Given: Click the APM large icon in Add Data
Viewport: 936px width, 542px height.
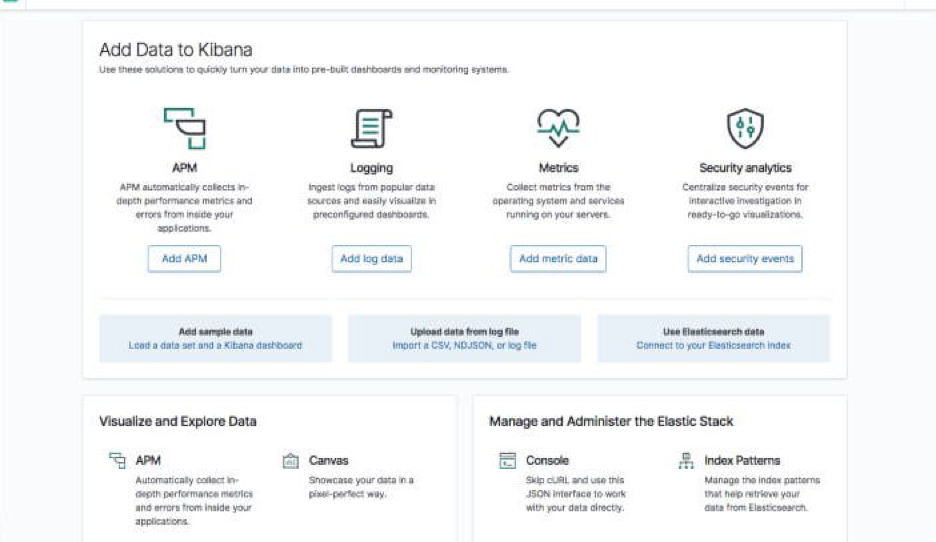Looking at the screenshot, I should [x=184, y=128].
